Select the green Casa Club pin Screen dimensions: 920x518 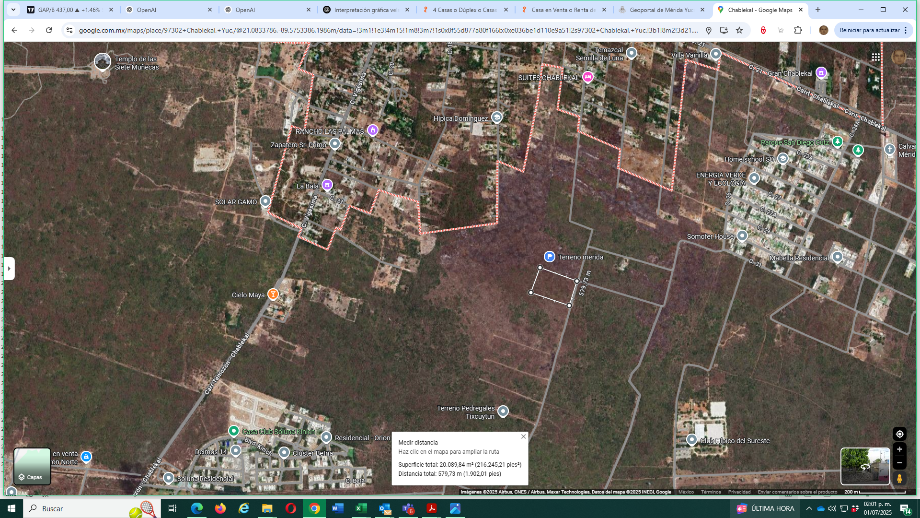(x=234, y=431)
